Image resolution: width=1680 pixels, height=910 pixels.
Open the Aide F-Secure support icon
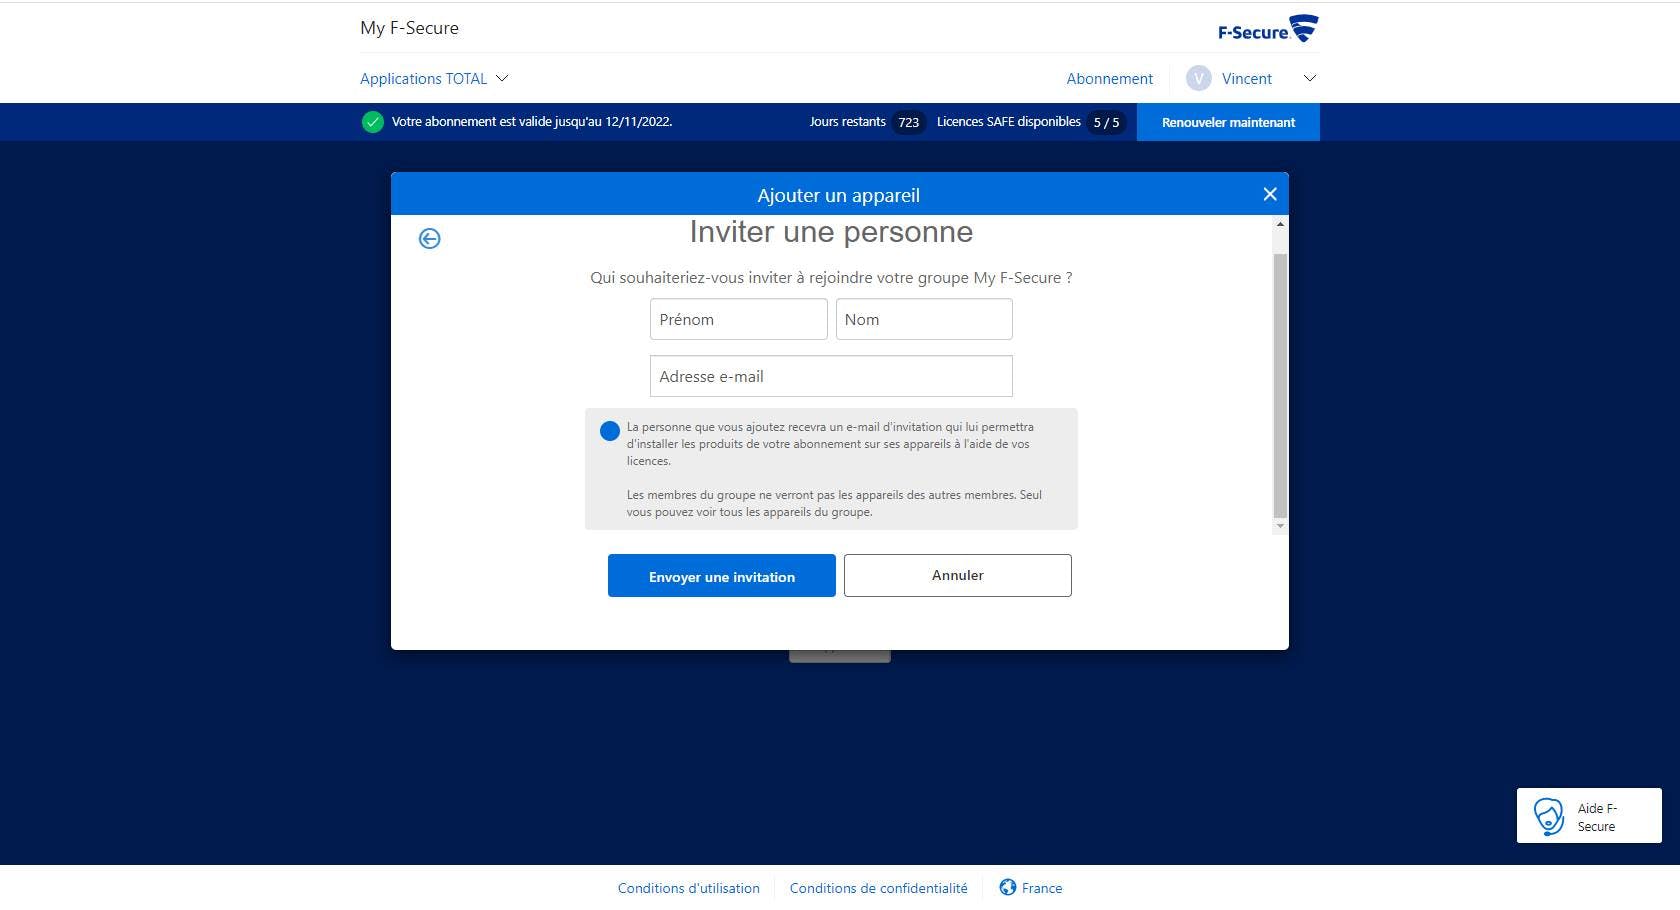point(1548,816)
